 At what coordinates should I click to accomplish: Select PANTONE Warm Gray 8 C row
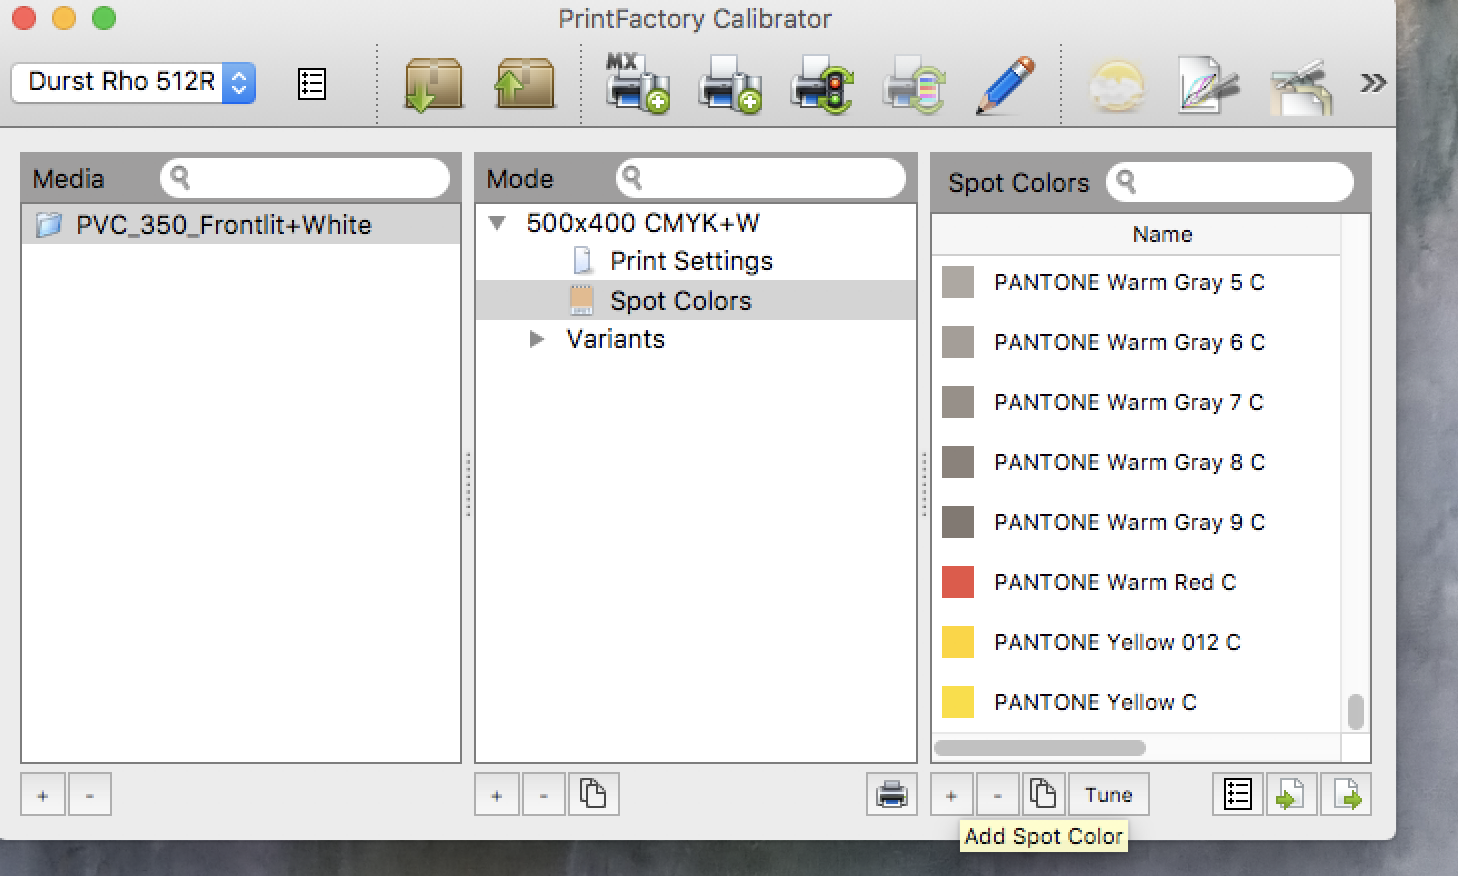(x=1136, y=462)
